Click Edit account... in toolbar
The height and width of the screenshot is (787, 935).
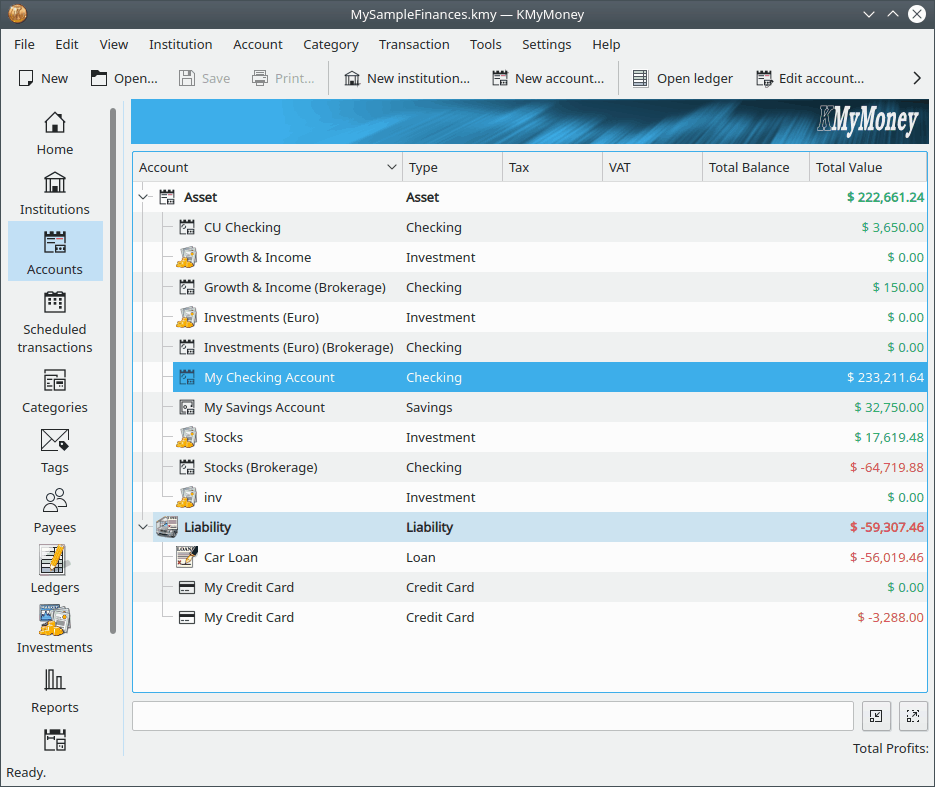(810, 78)
